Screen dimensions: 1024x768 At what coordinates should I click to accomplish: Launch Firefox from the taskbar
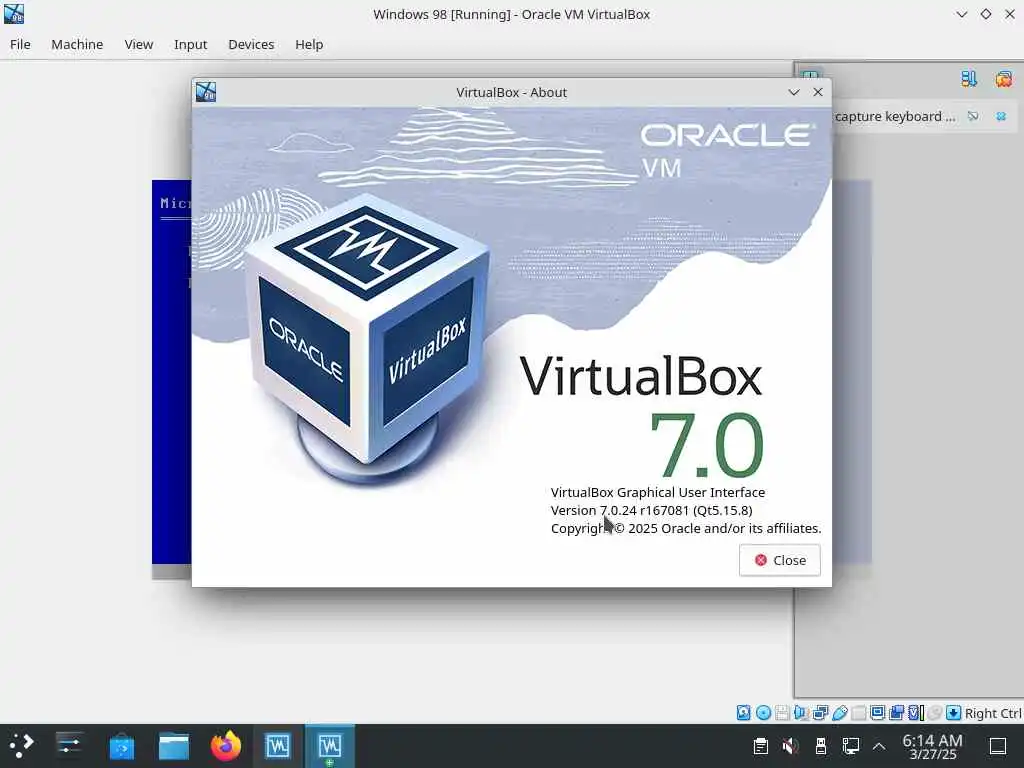(226, 746)
